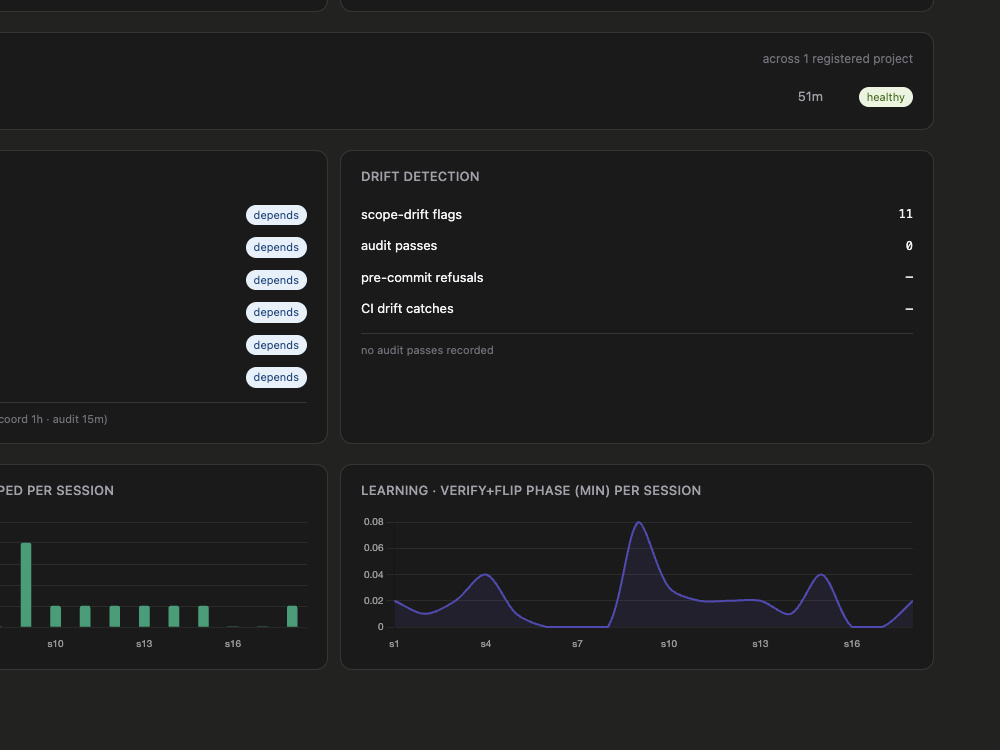Click the "s7" x-axis label in line chart
The height and width of the screenshot is (750, 1000).
577,643
